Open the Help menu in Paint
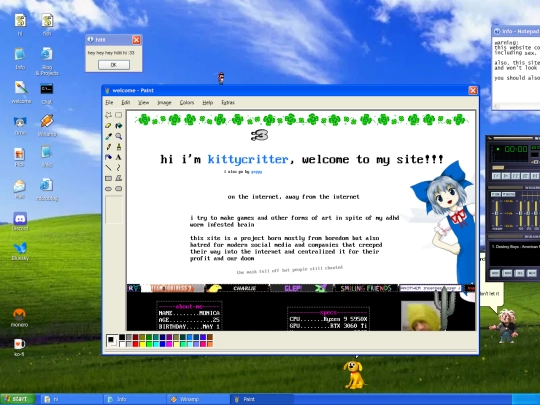540x405 pixels. tap(207, 103)
